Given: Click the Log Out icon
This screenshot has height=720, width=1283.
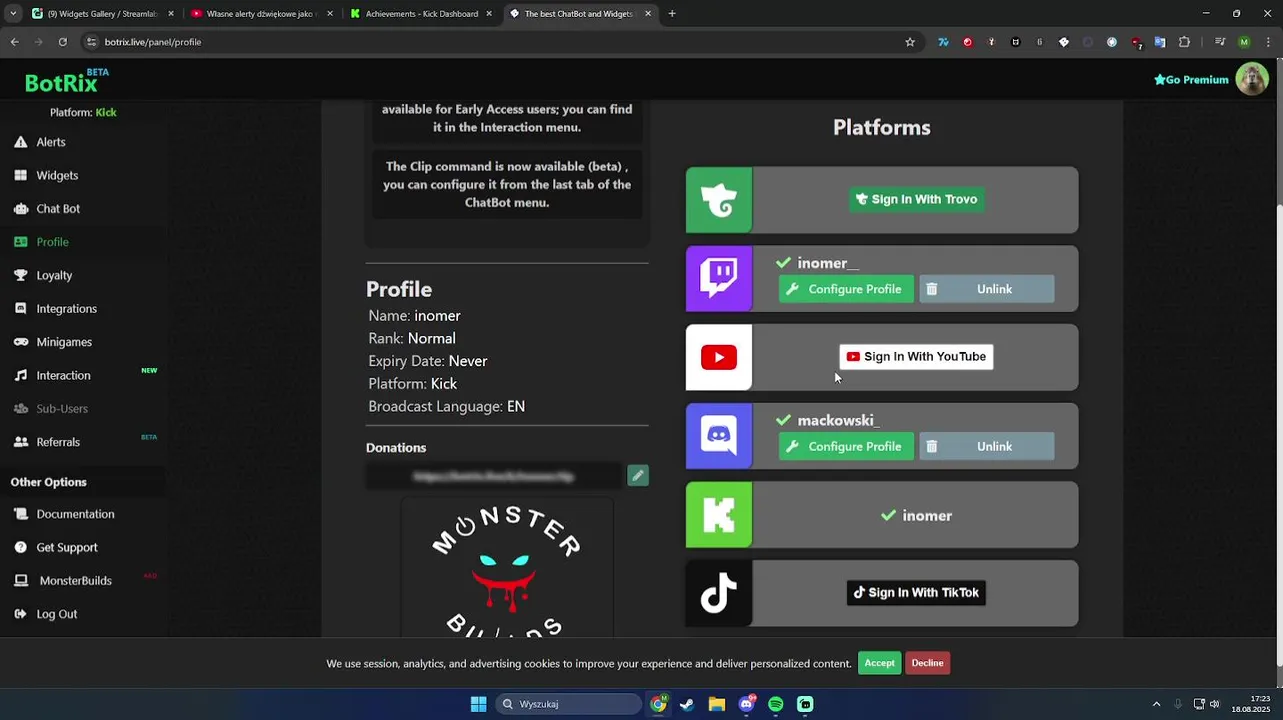Looking at the screenshot, I should click(x=20, y=614).
